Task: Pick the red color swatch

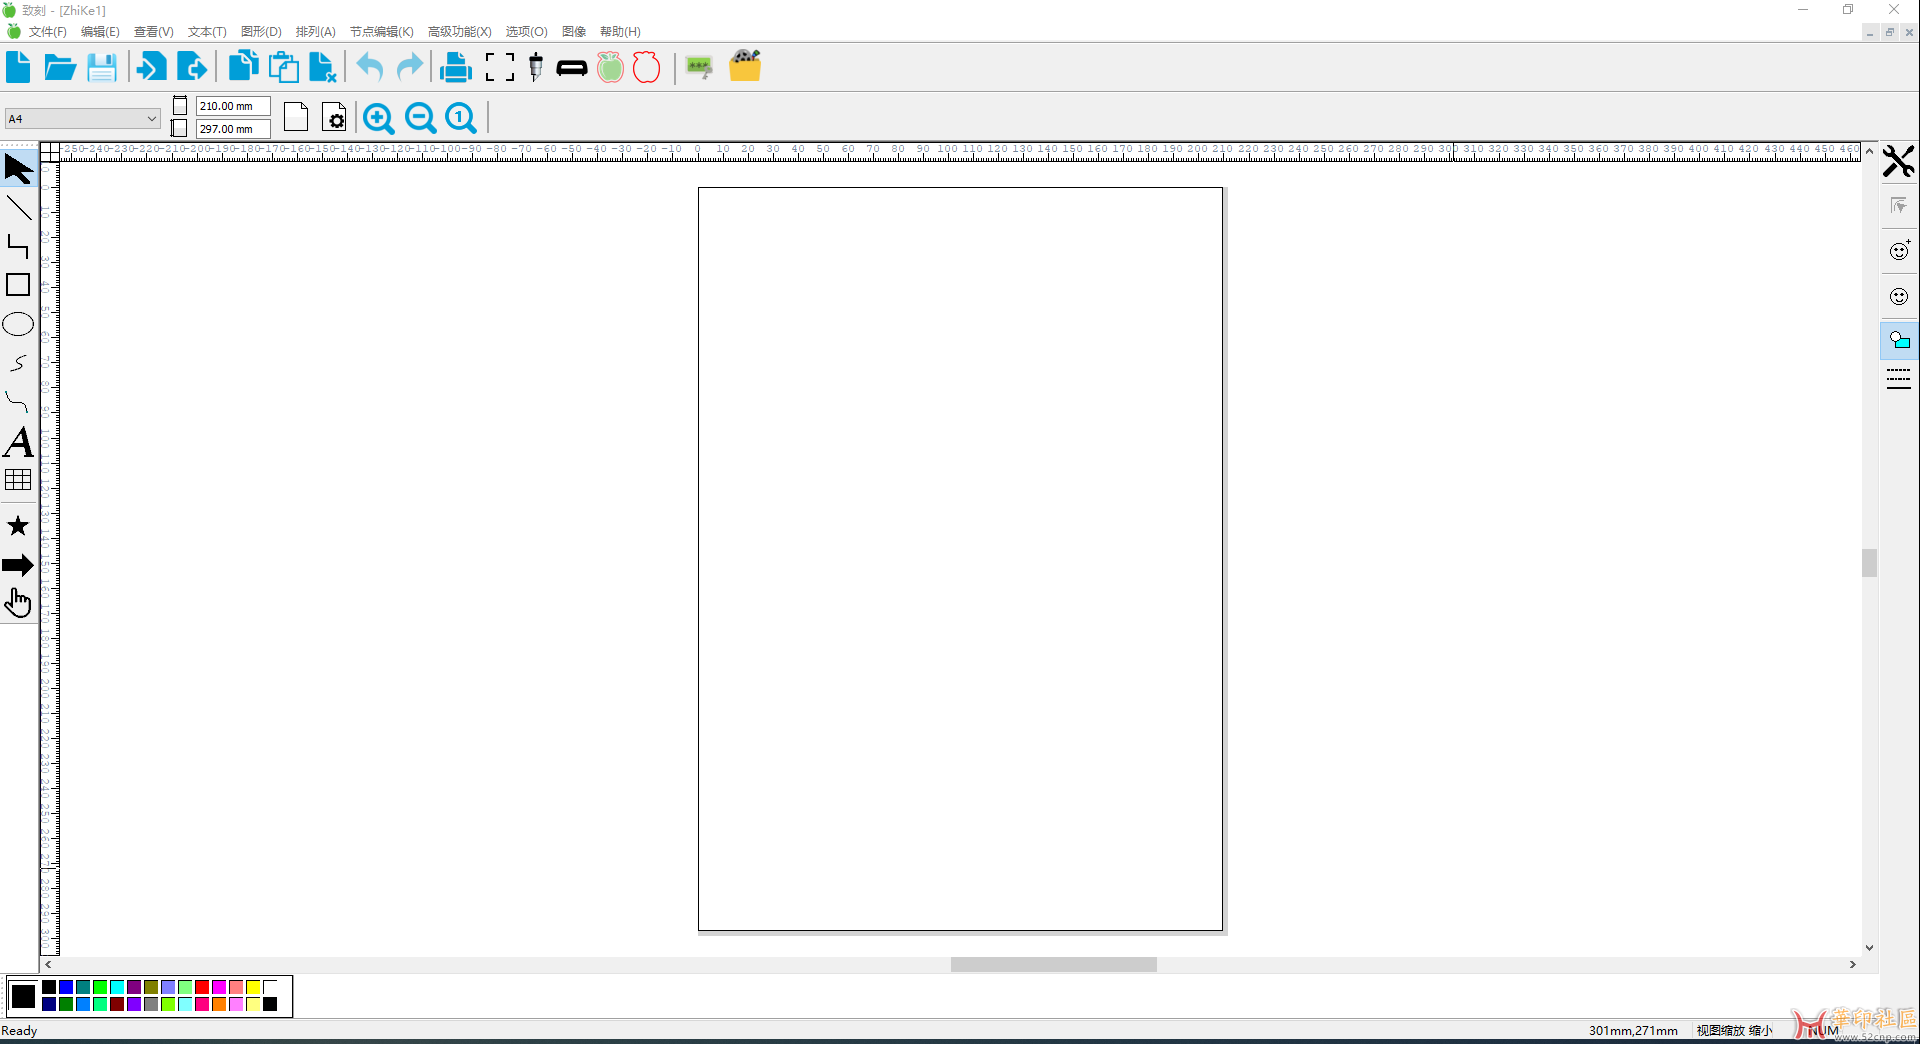Action: point(202,987)
